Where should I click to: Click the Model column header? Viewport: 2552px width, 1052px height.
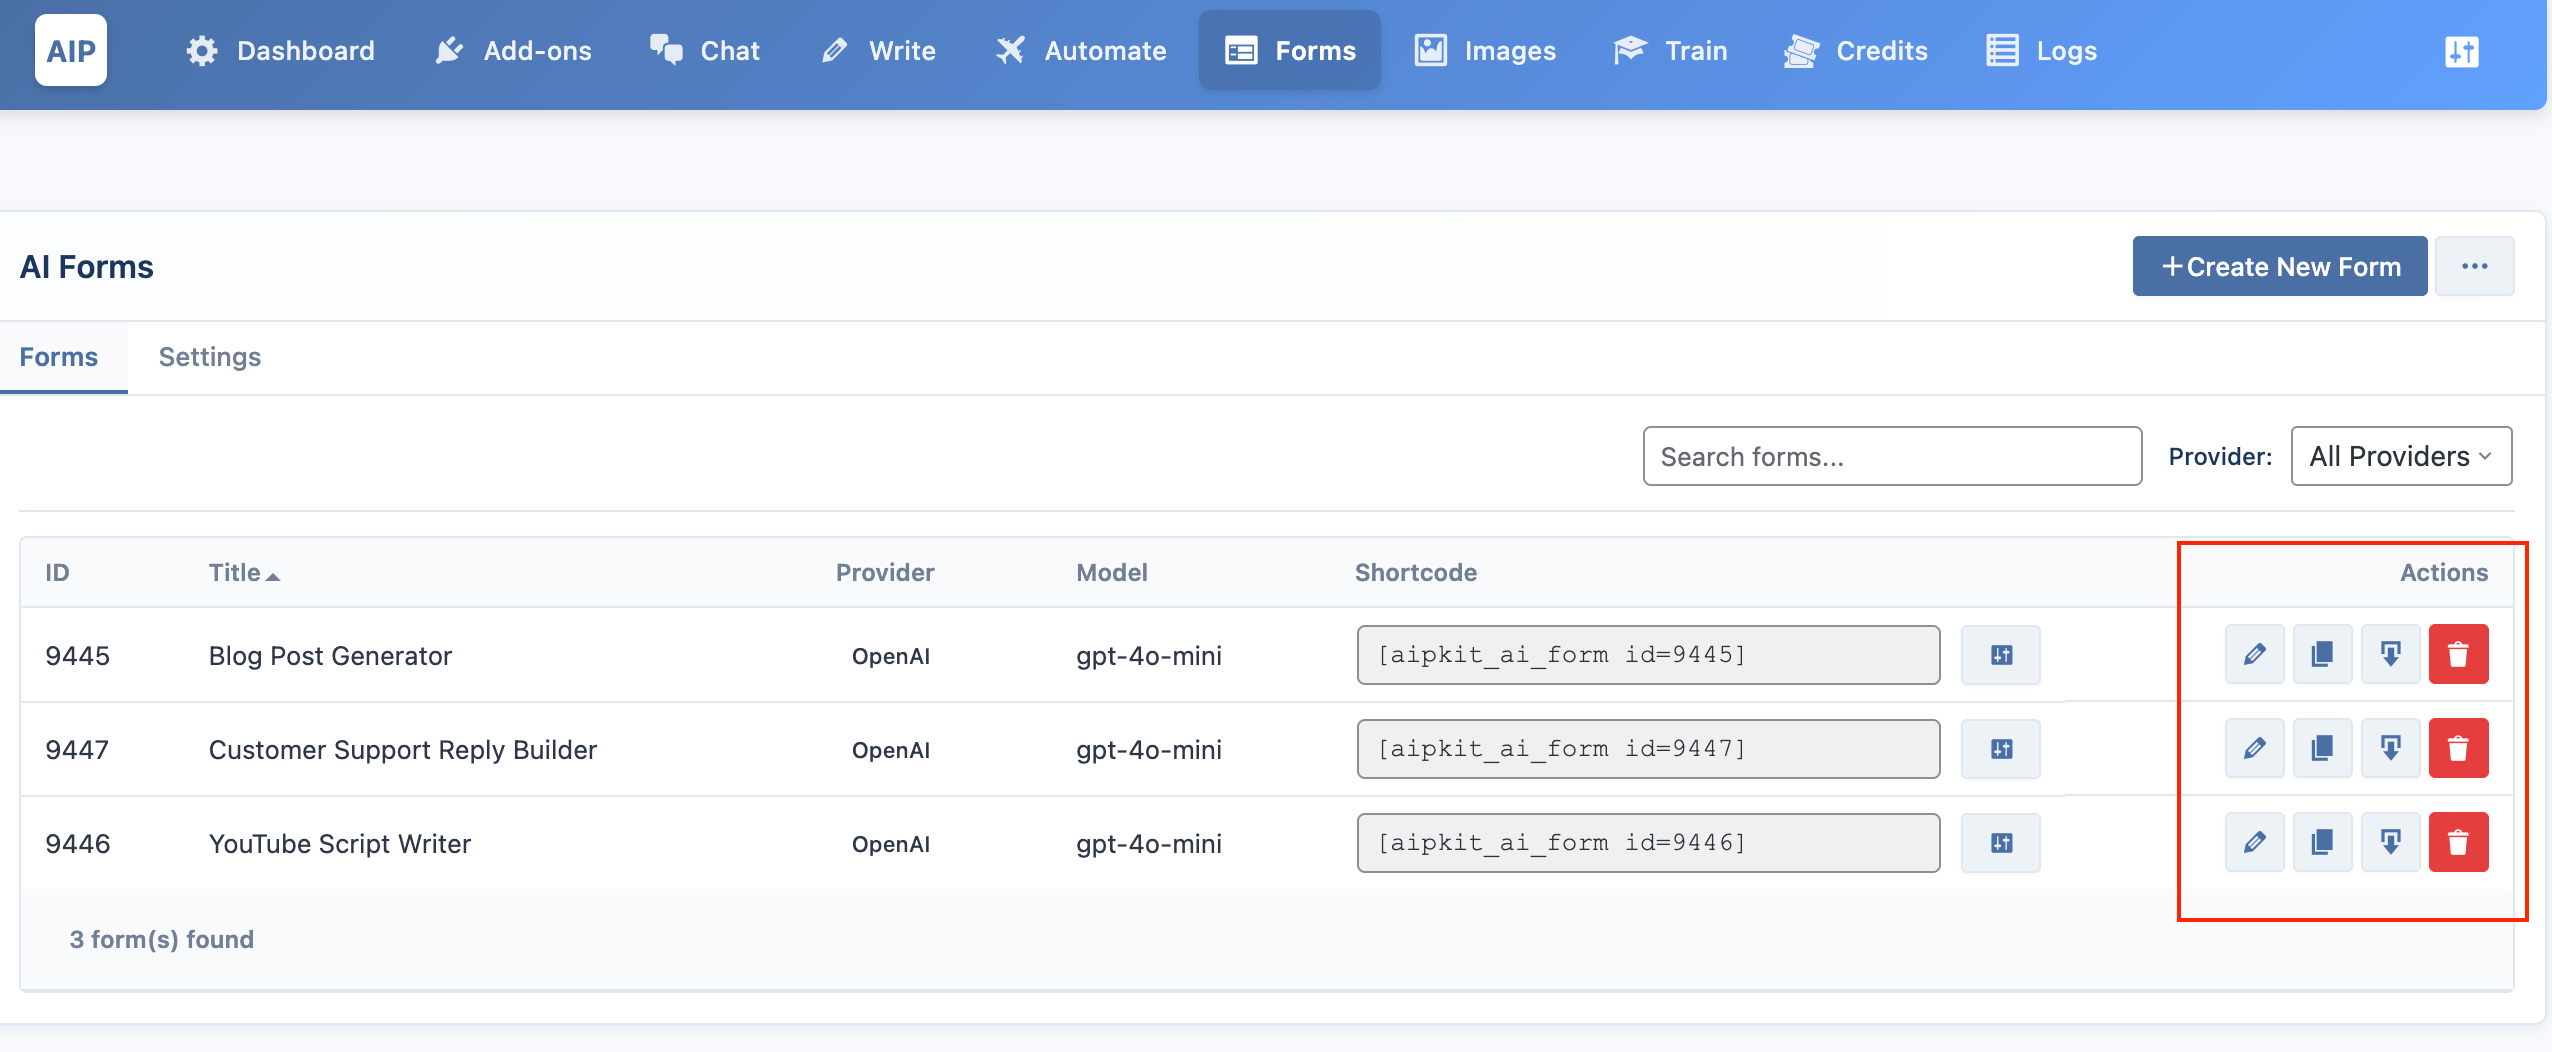coord(1112,573)
